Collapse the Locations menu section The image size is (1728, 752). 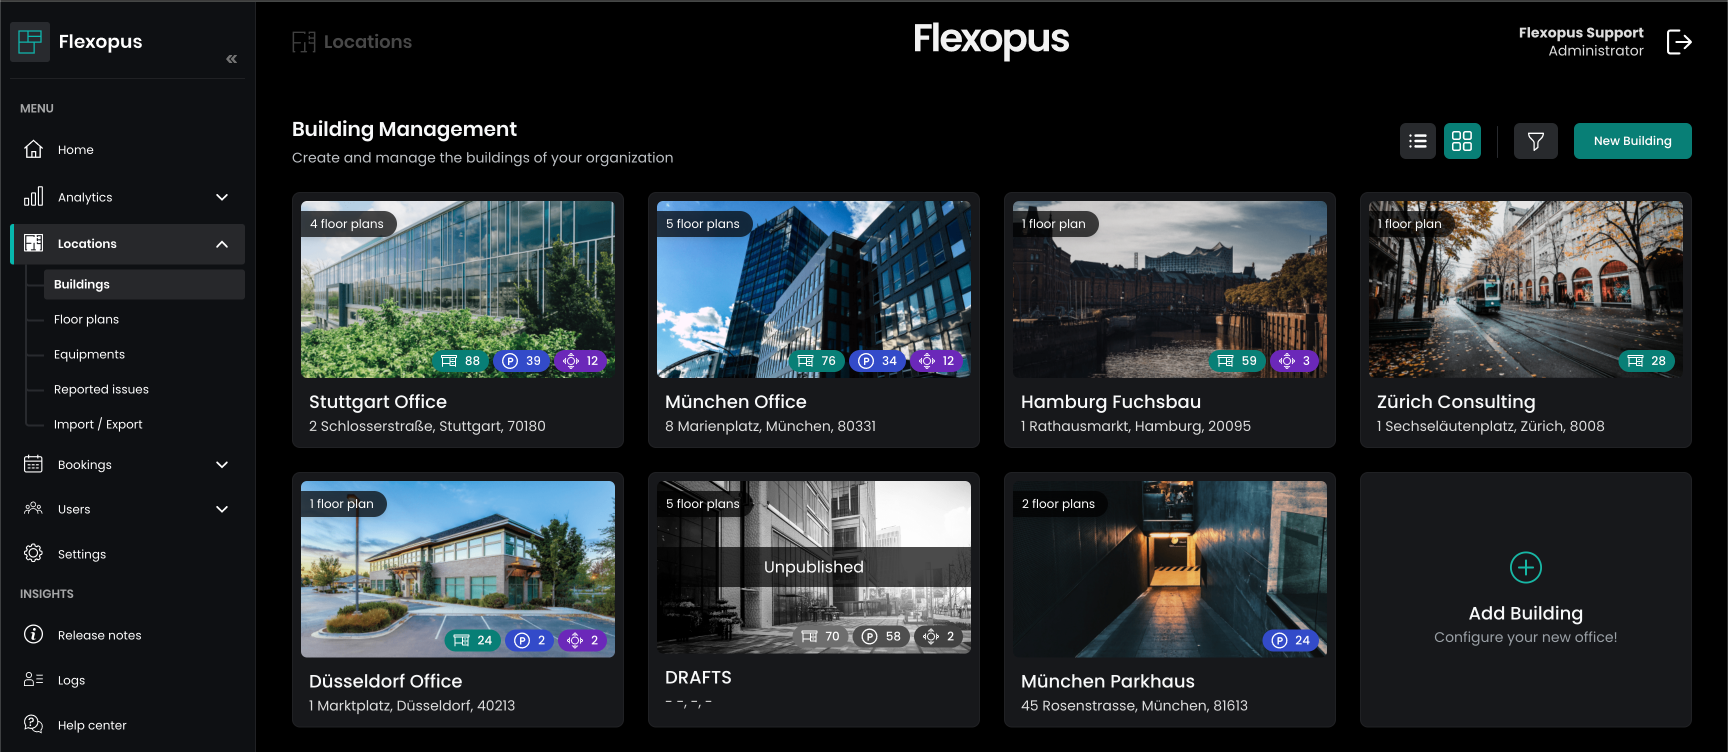[x=222, y=244]
